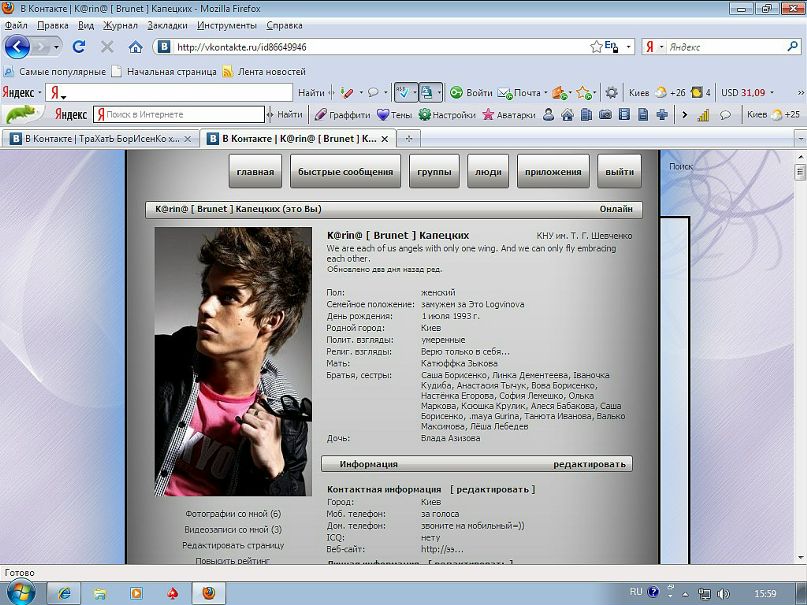Click in the Yandex Bar search field
Image resolution: width=807 pixels, height=605 pixels.
tap(169, 93)
